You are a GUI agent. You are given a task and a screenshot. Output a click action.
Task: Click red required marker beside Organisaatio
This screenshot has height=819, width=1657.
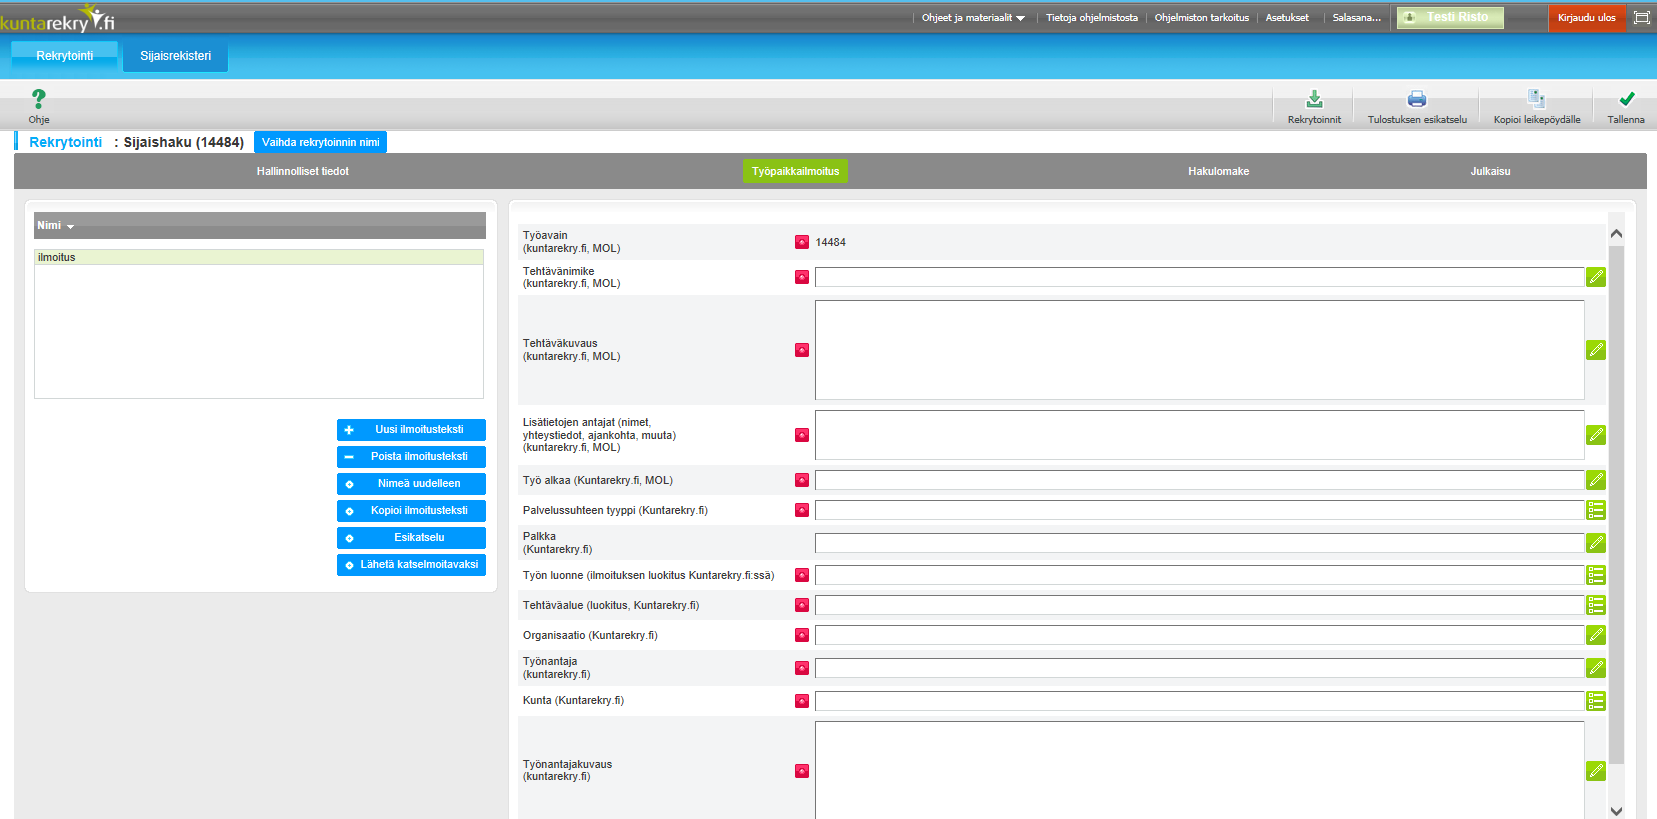tap(802, 635)
